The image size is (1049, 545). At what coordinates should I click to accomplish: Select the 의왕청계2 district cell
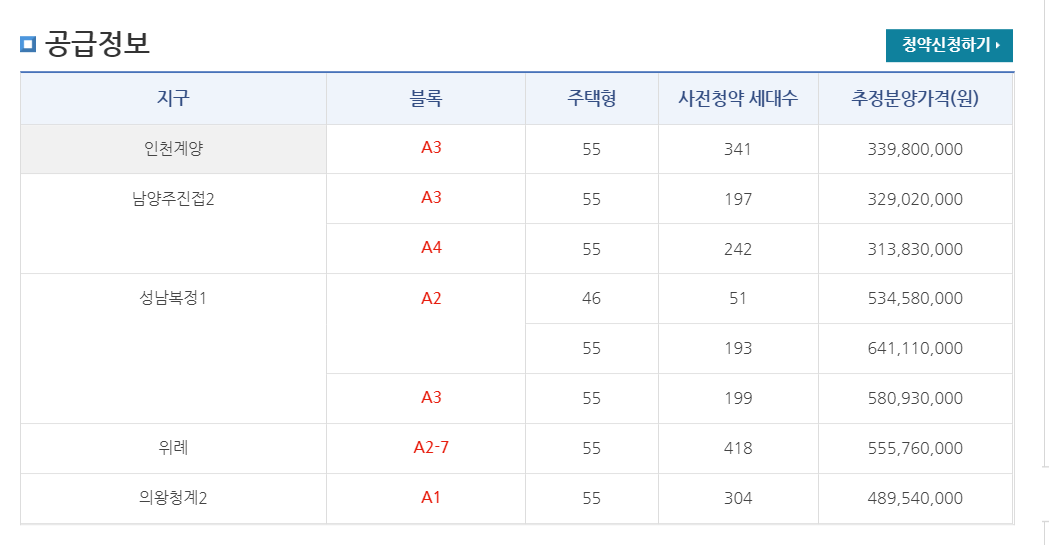click(173, 498)
